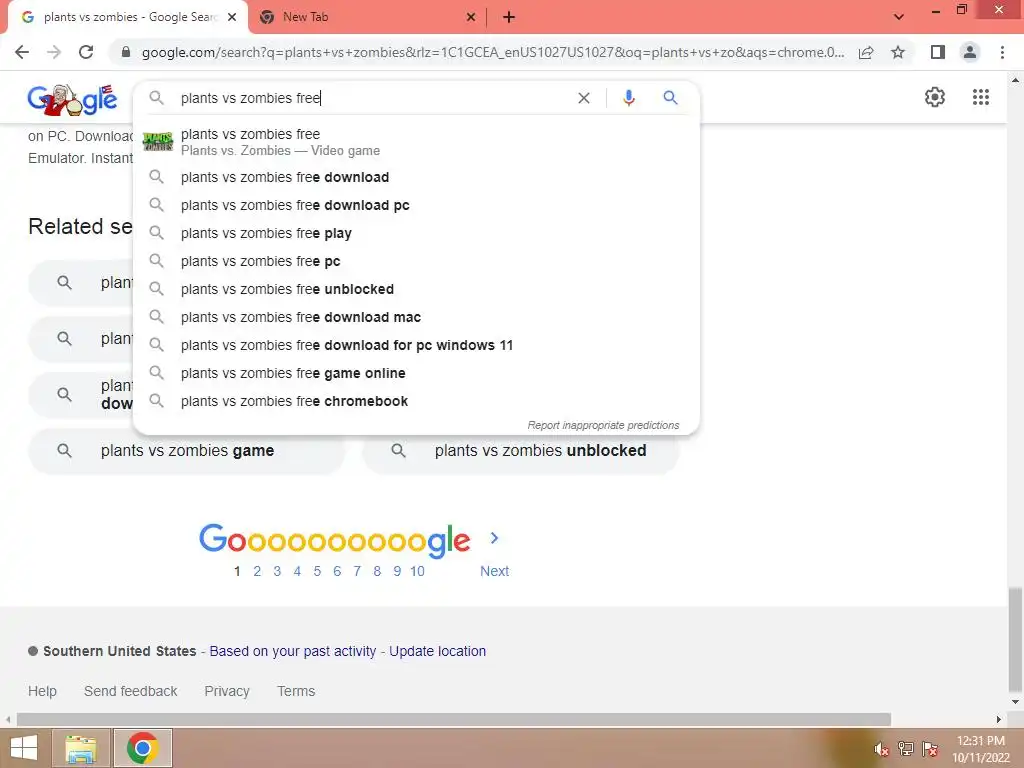
Task: Click the network tray icon
Action: [906, 749]
